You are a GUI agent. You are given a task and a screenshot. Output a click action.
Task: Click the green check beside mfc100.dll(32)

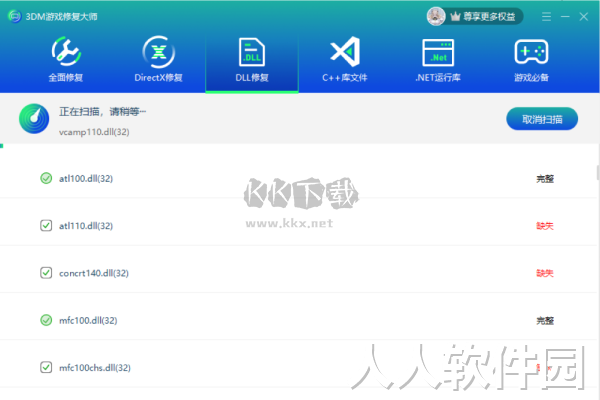click(x=46, y=320)
